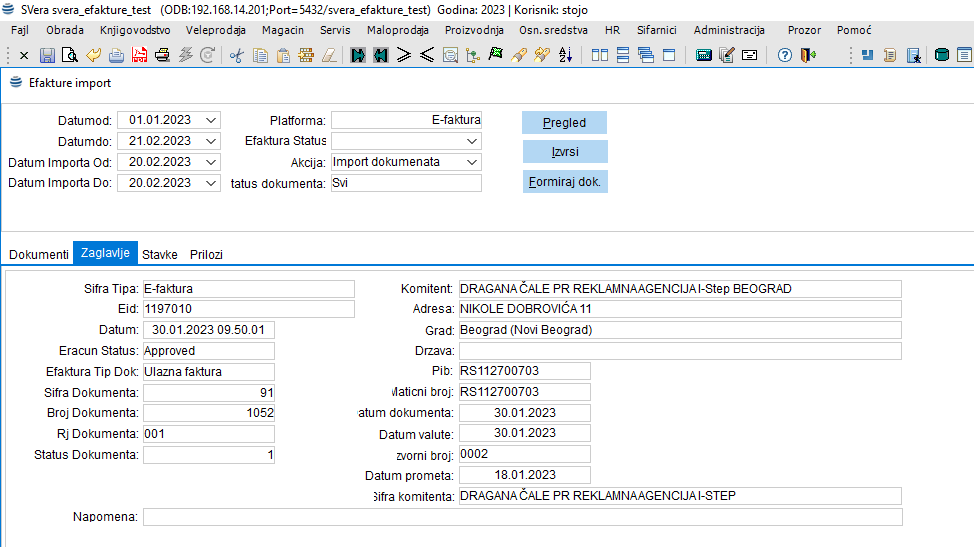Viewport: 974px width, 547px height.
Task: Click the Formiraj dok. button
Action: [565, 183]
